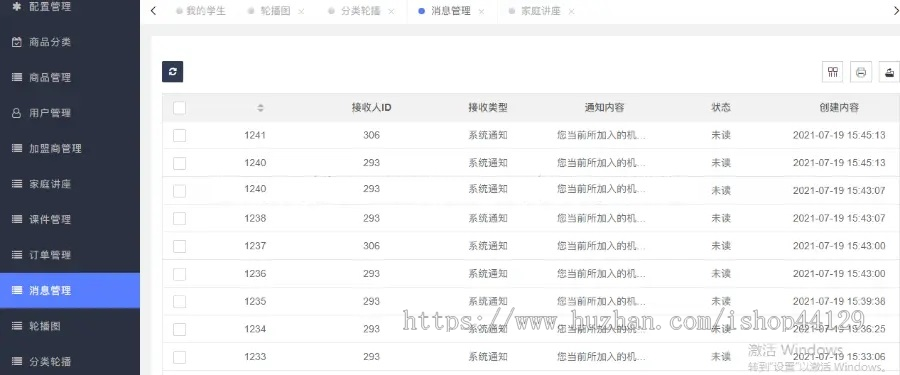Click the 通知内容 column header
The width and height of the screenshot is (900, 375).
[x=604, y=107]
